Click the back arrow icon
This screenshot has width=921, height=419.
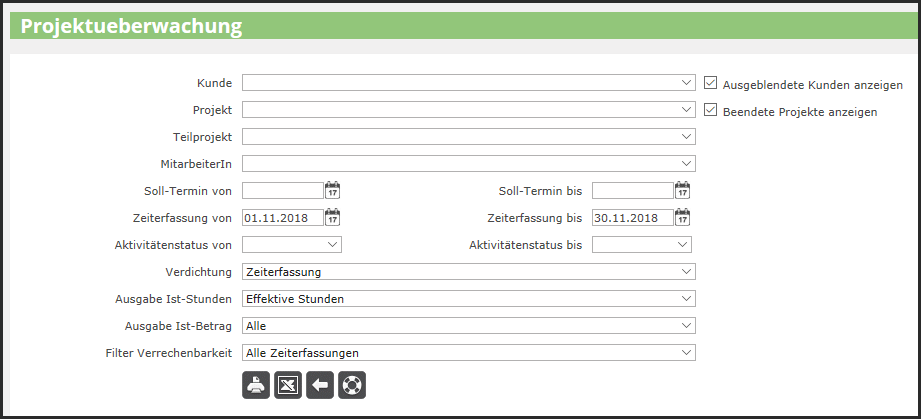[x=320, y=386]
